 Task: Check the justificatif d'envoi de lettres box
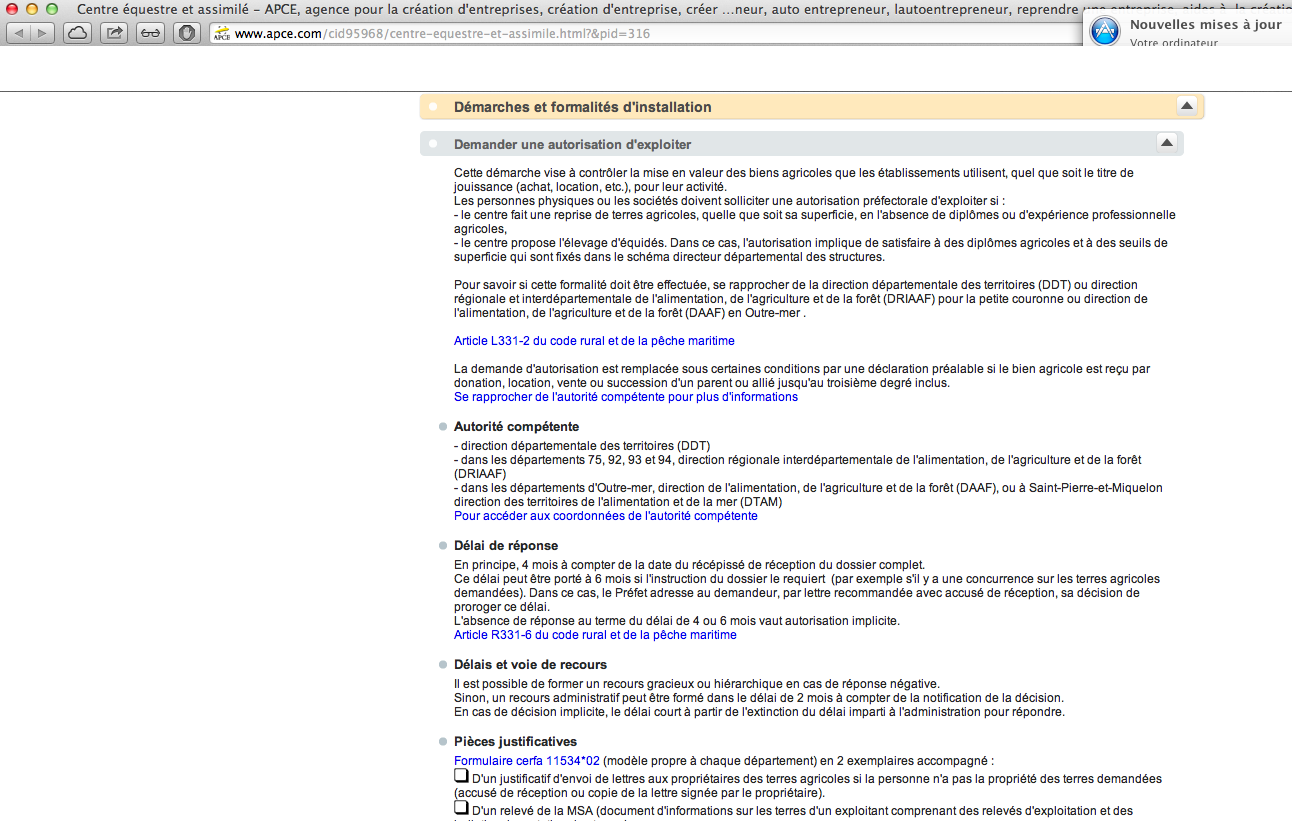point(461,776)
